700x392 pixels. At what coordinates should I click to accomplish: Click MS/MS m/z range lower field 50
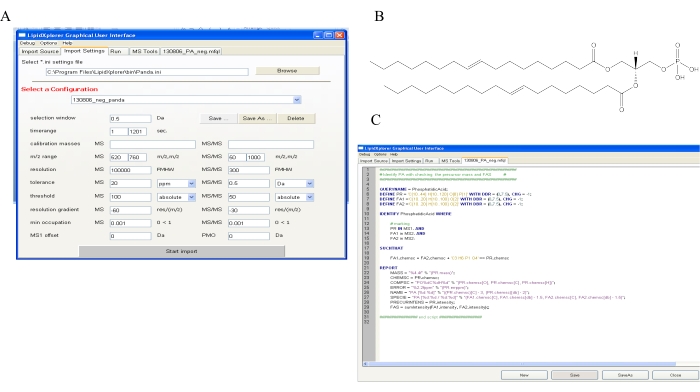click(237, 157)
